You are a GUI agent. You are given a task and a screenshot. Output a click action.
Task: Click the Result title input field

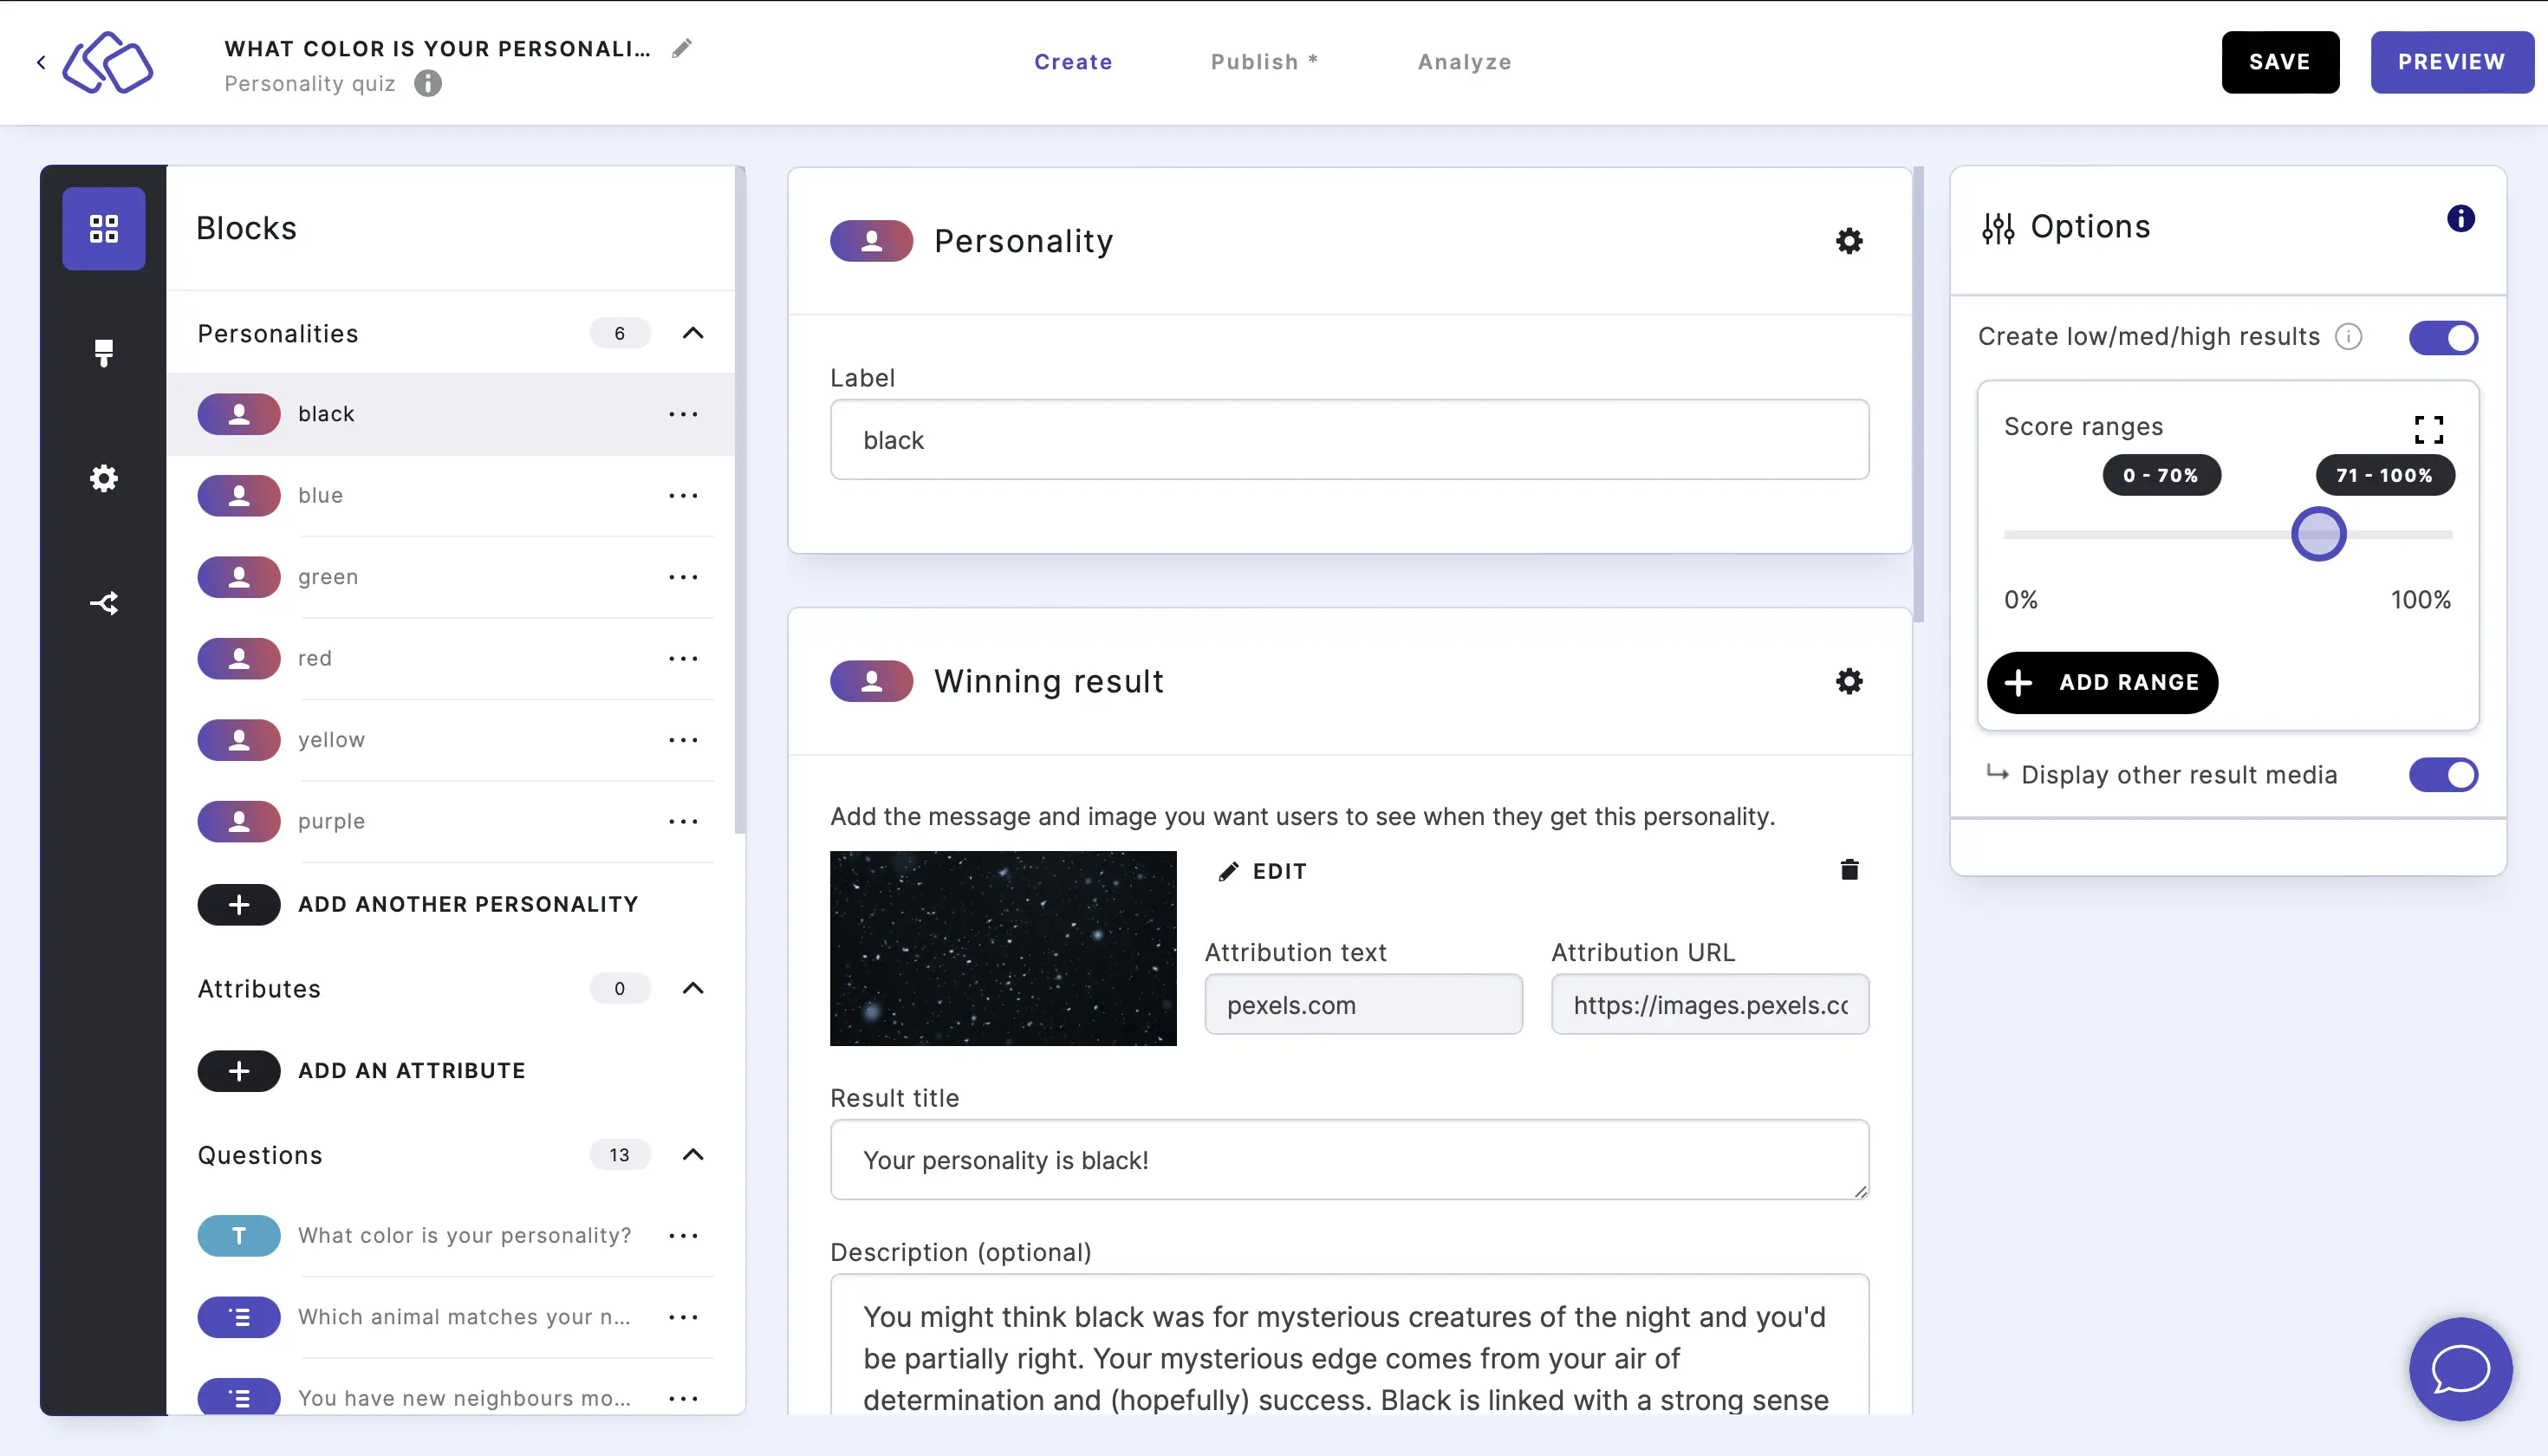[x=1349, y=1160]
